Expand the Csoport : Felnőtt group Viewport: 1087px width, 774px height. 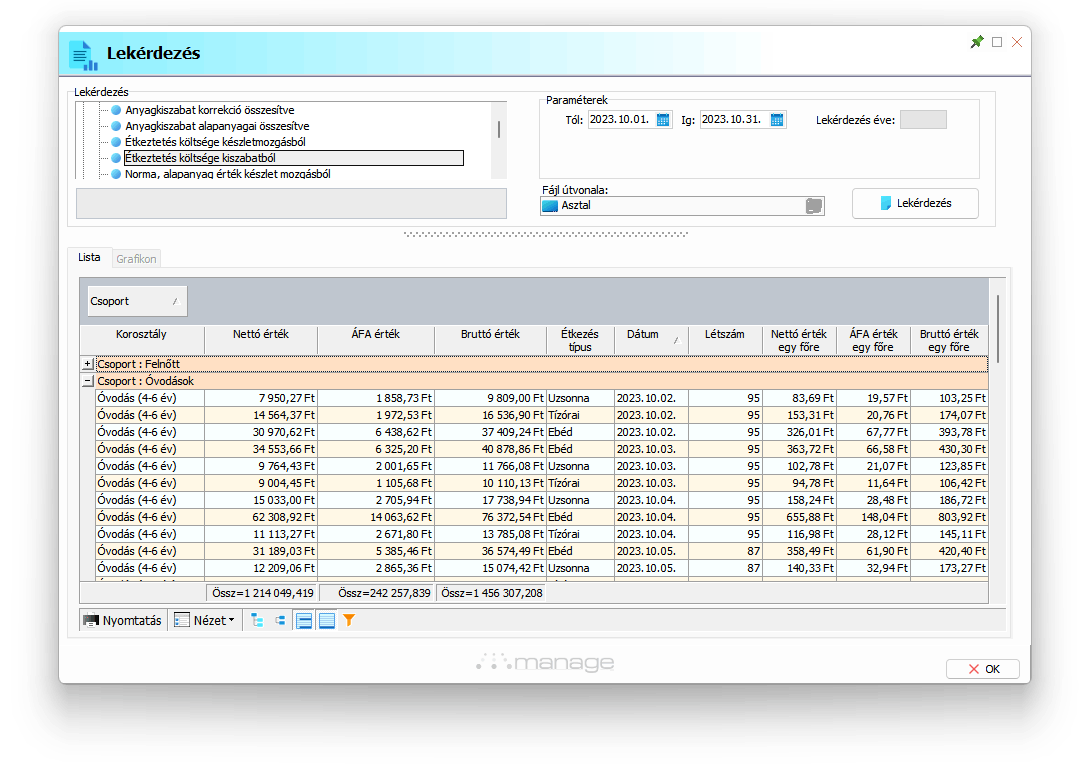click(x=87, y=364)
